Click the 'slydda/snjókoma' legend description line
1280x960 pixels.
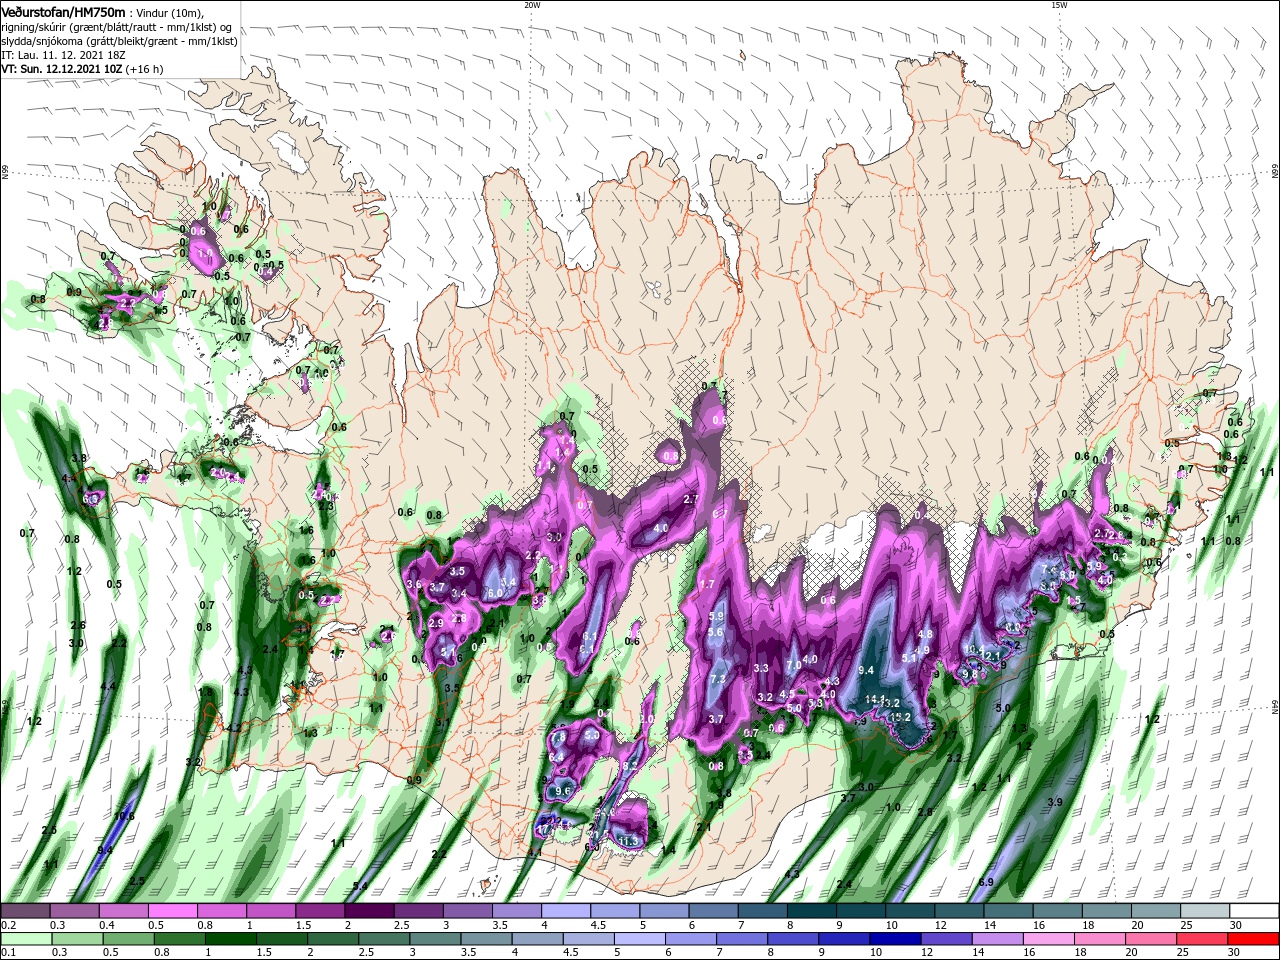pos(119,41)
